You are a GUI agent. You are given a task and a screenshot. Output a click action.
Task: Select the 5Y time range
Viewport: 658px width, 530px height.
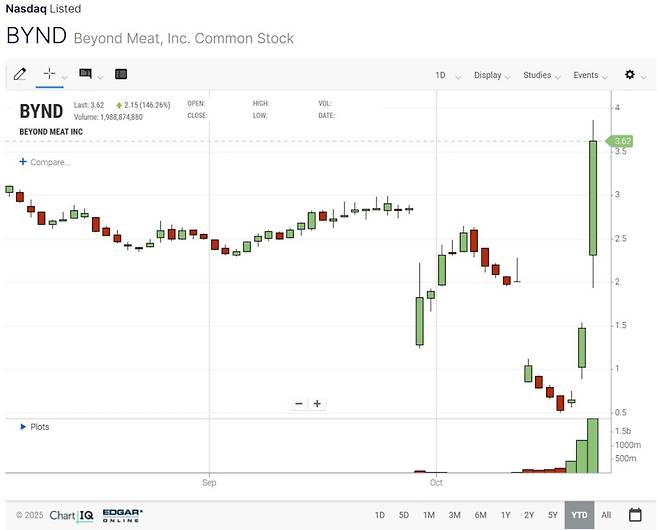(553, 515)
